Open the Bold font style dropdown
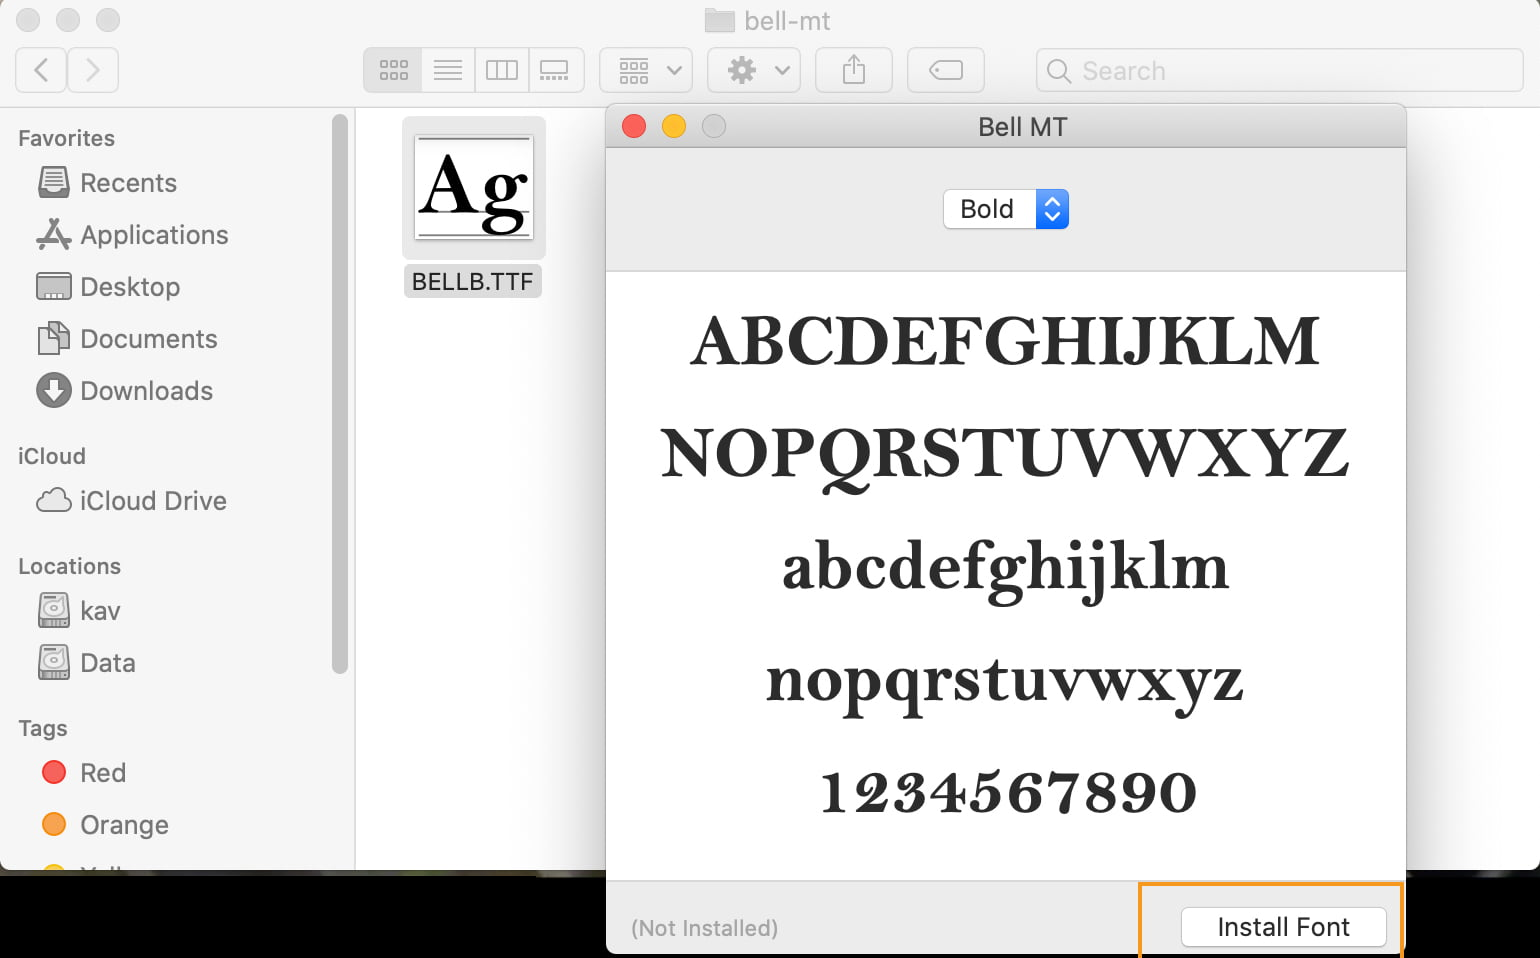 [1006, 209]
